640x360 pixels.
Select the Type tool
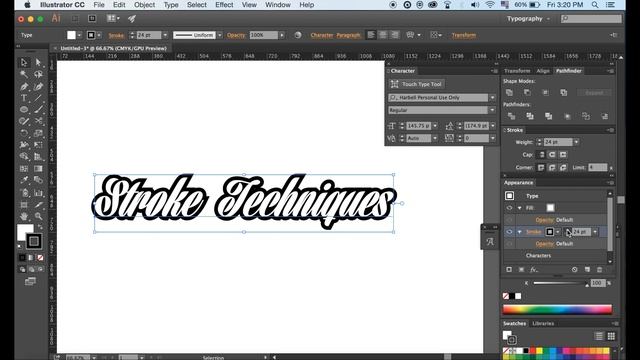[x=24, y=98]
